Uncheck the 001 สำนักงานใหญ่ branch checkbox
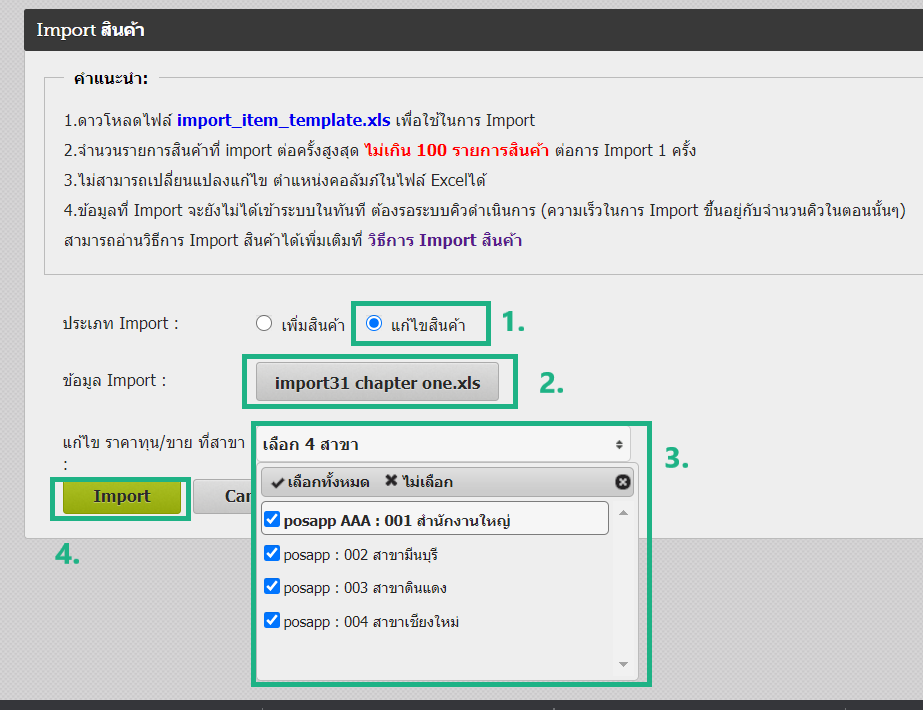This screenshot has width=923, height=710. [x=272, y=520]
